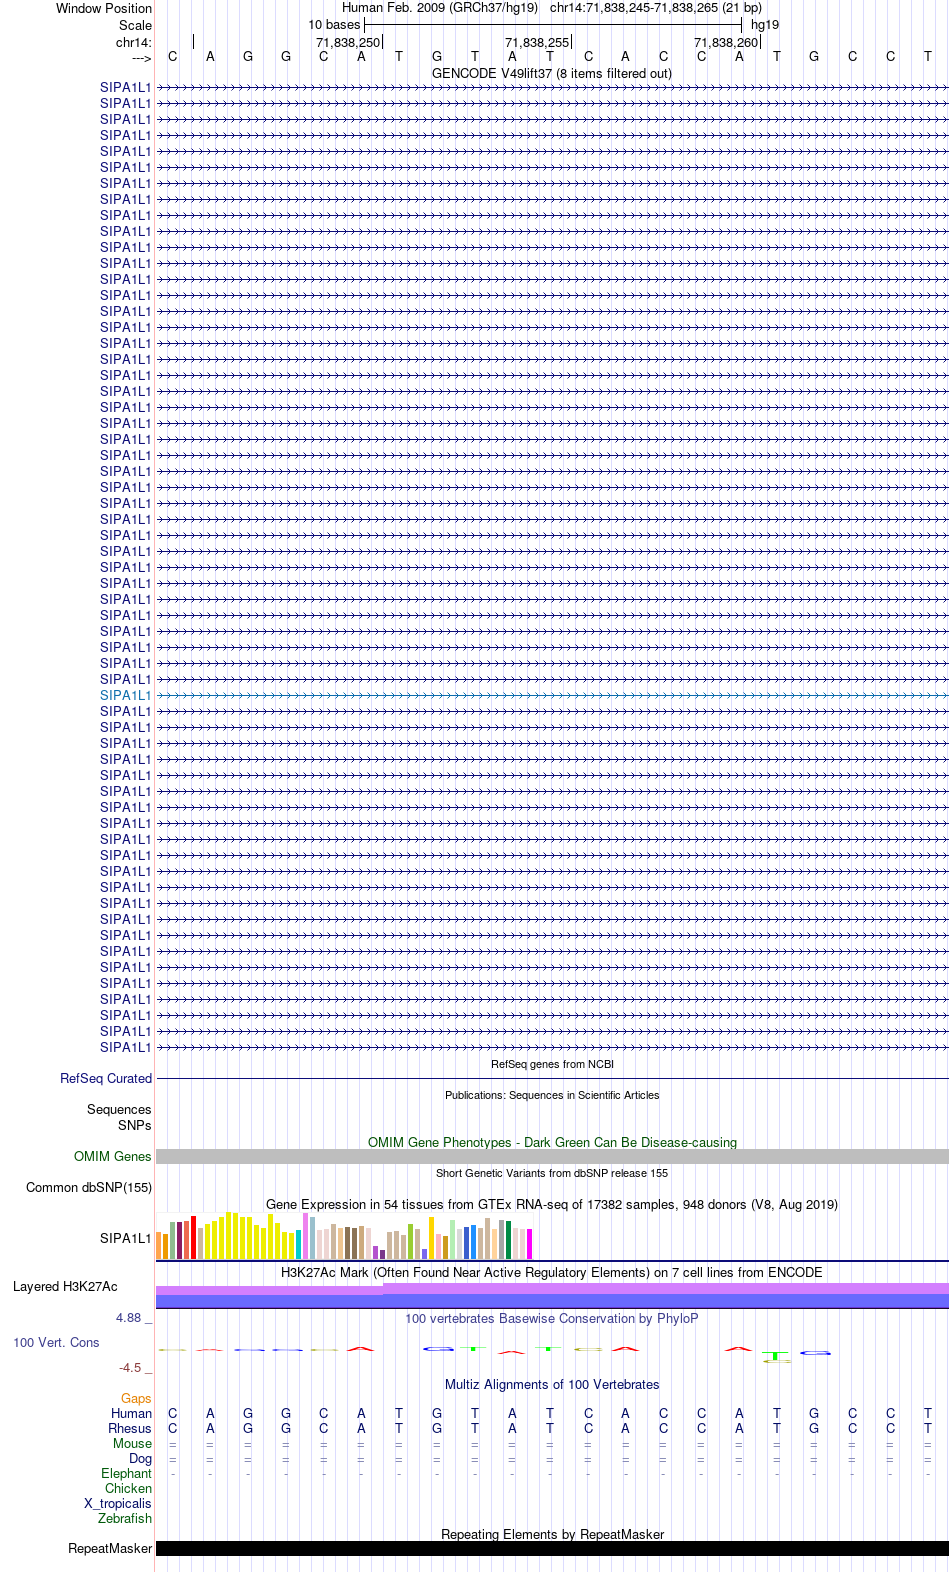Click the '10 bases' scale bar text
The width and height of the screenshot is (950, 1572).
point(334,24)
